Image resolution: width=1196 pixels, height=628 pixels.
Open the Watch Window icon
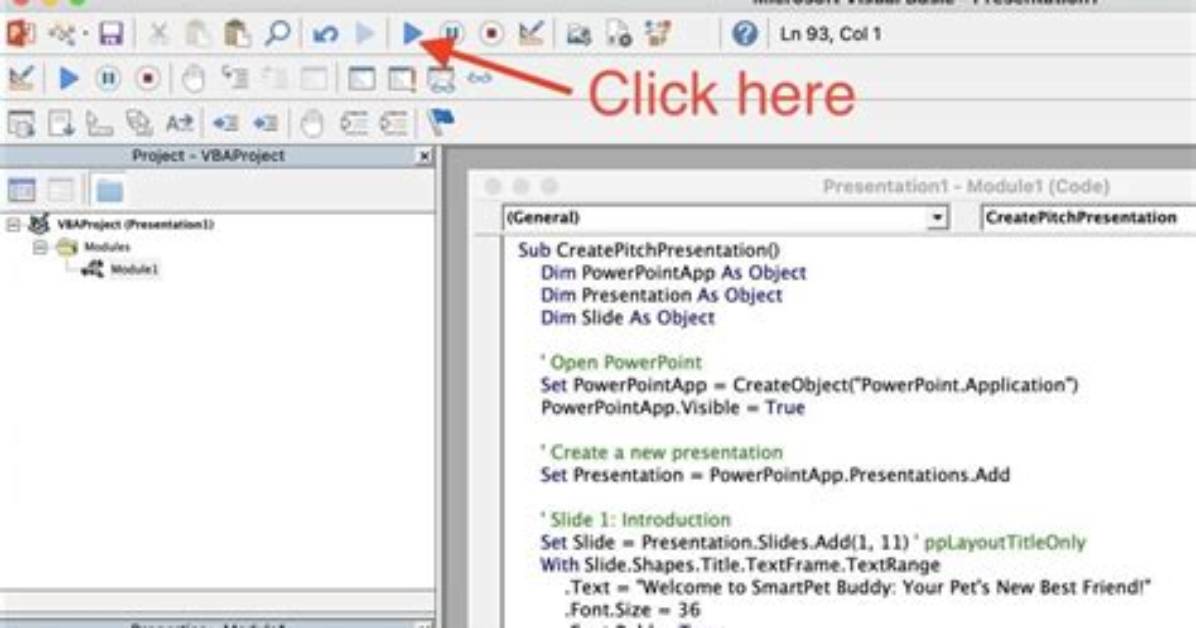click(x=441, y=79)
